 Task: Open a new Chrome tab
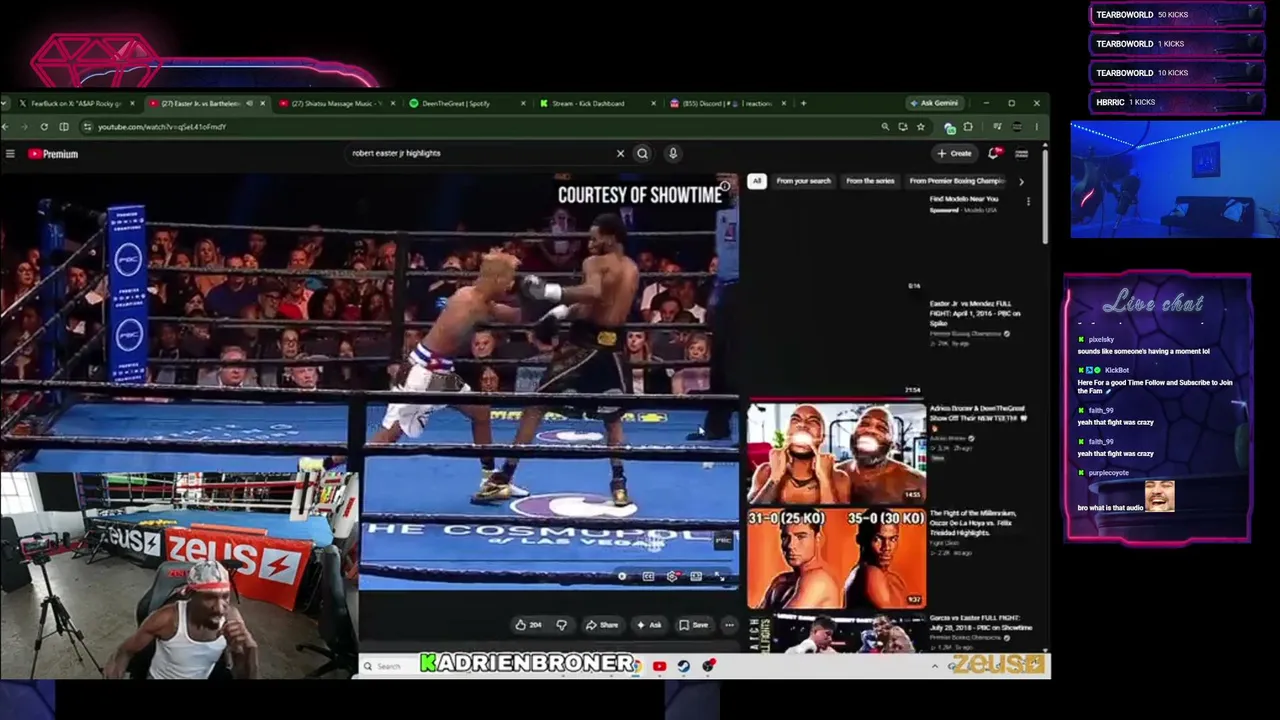pyautogui.click(x=803, y=103)
